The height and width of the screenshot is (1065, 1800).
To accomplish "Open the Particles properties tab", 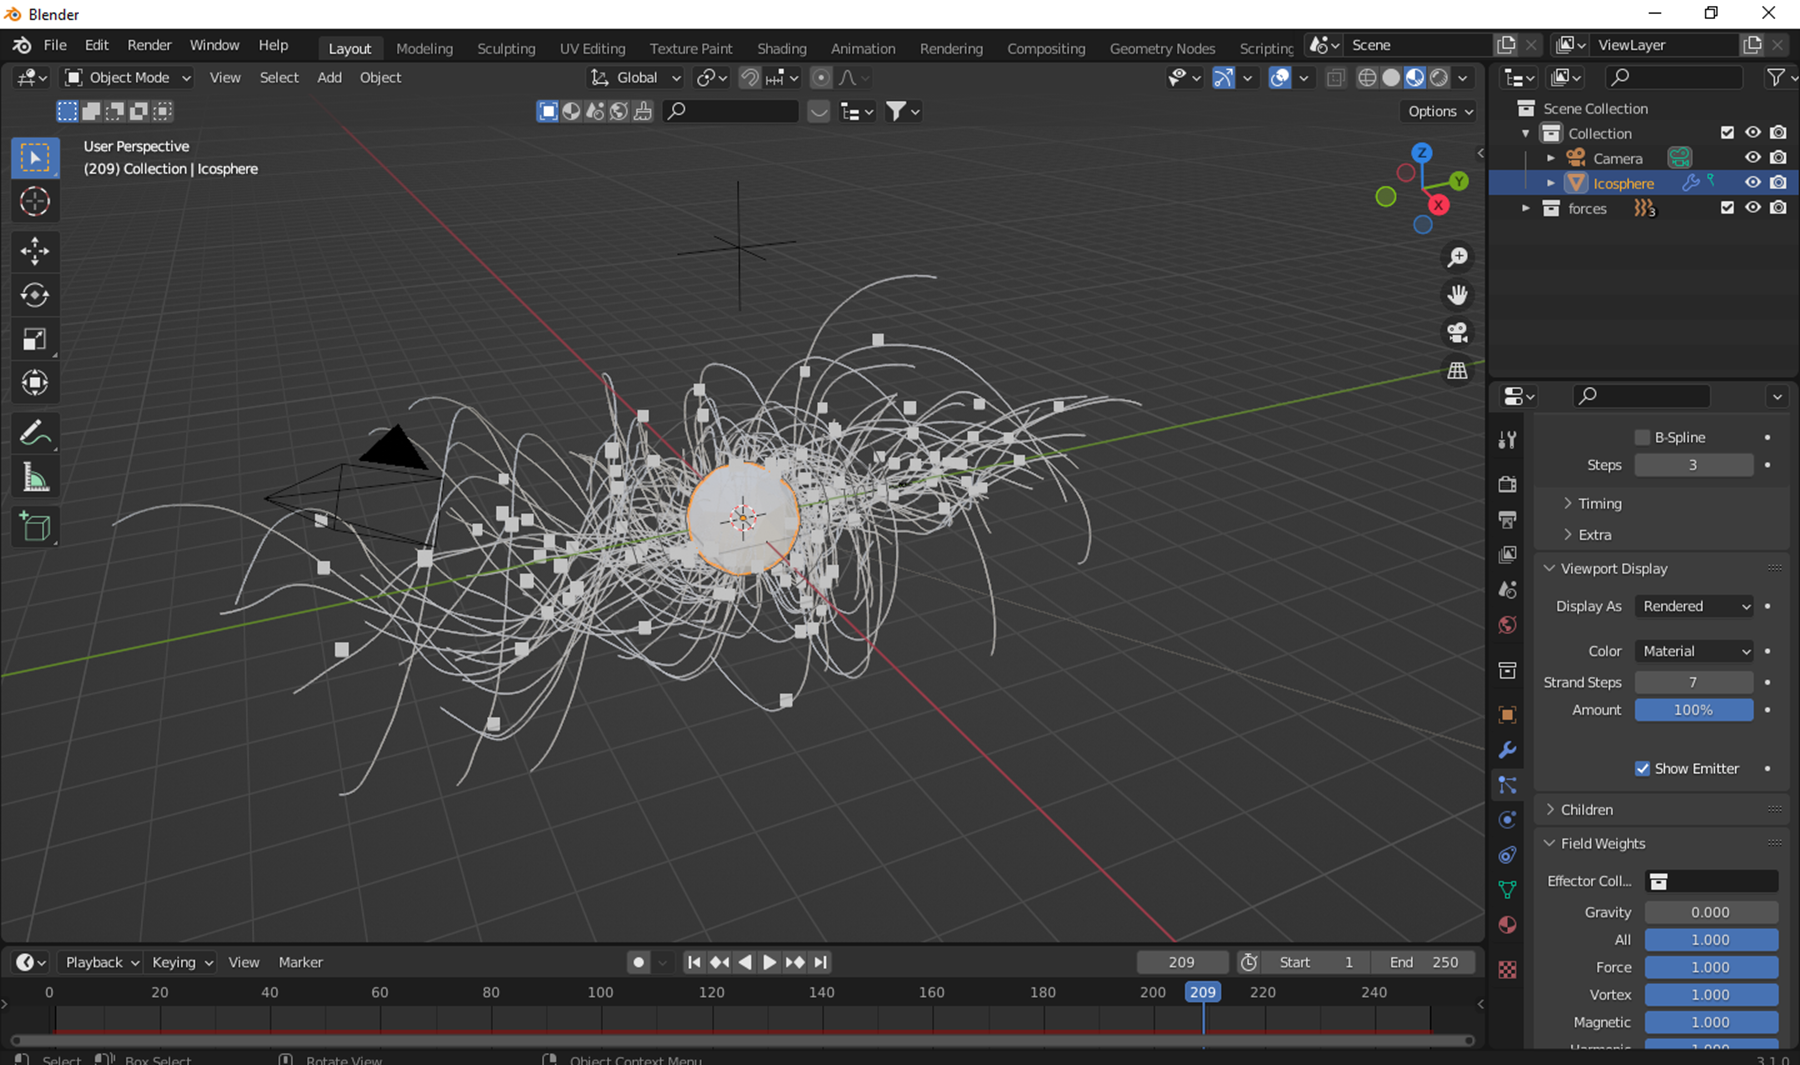I will pyautogui.click(x=1507, y=785).
